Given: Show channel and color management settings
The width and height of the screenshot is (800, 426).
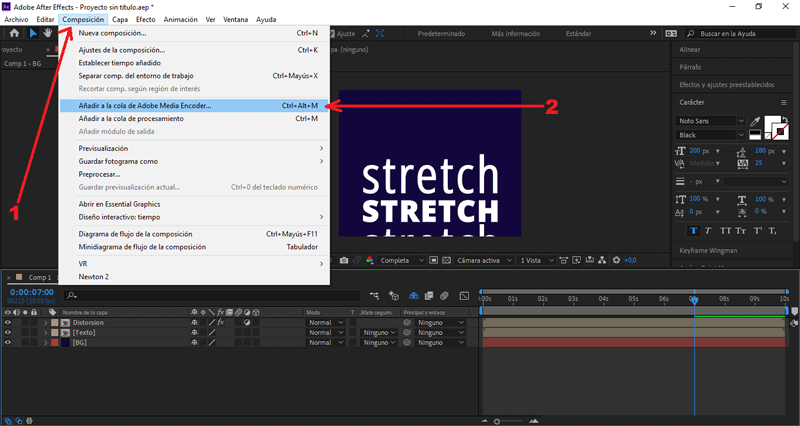Looking at the screenshot, I should (370, 260).
